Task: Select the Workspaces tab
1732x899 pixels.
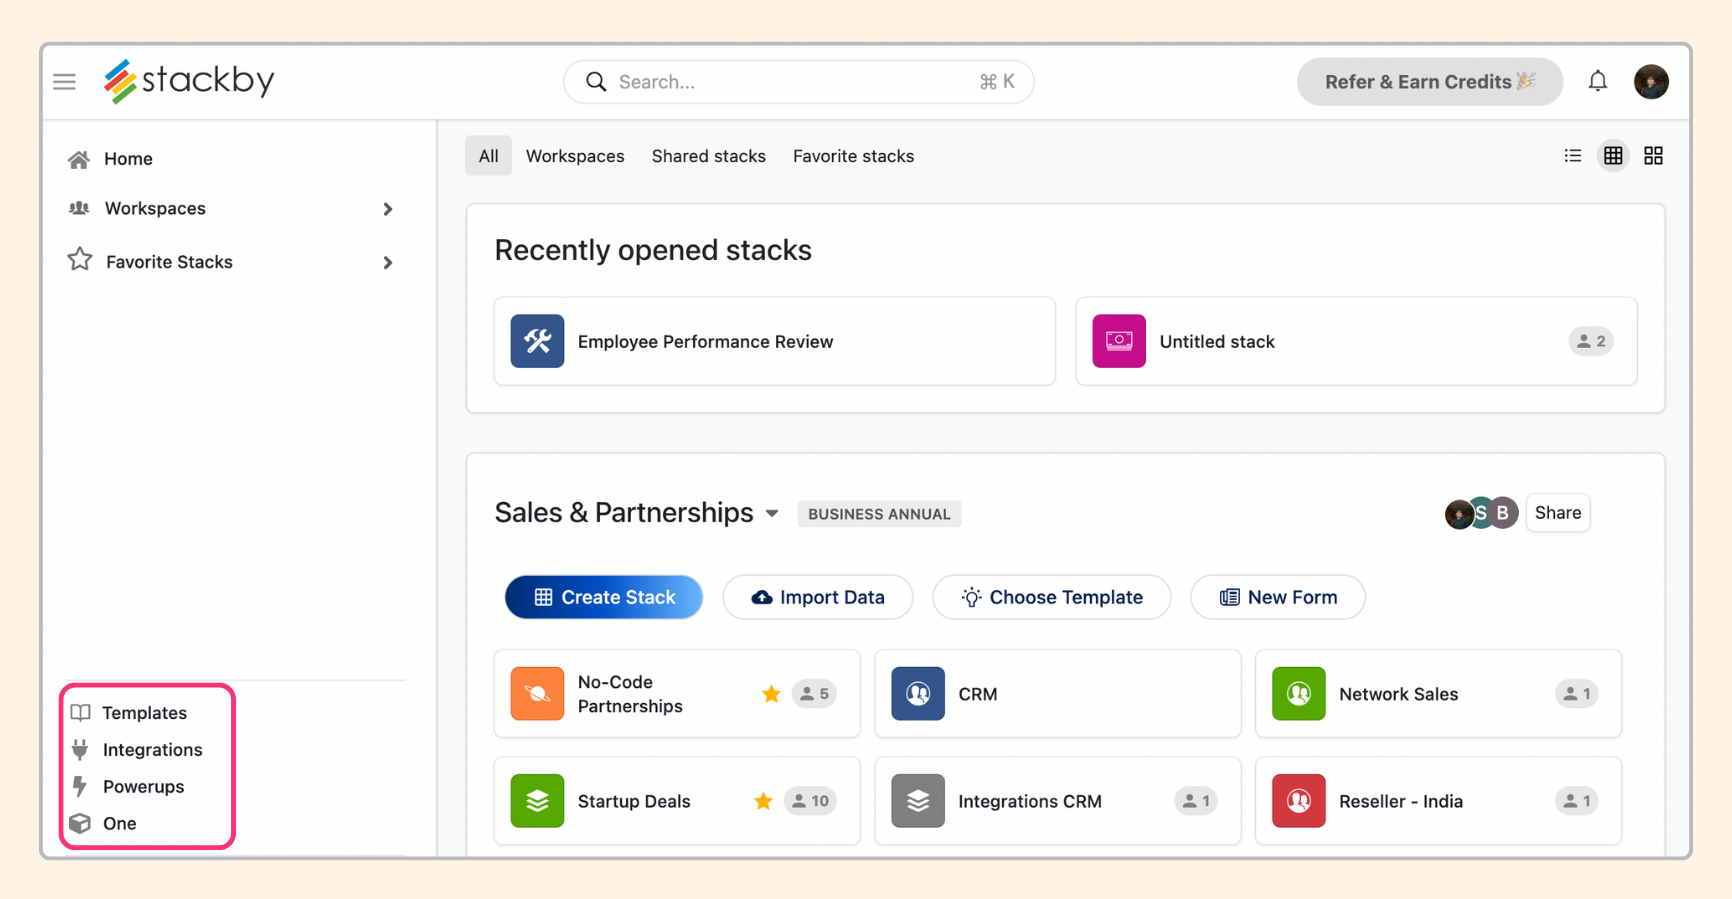Action: (x=575, y=156)
